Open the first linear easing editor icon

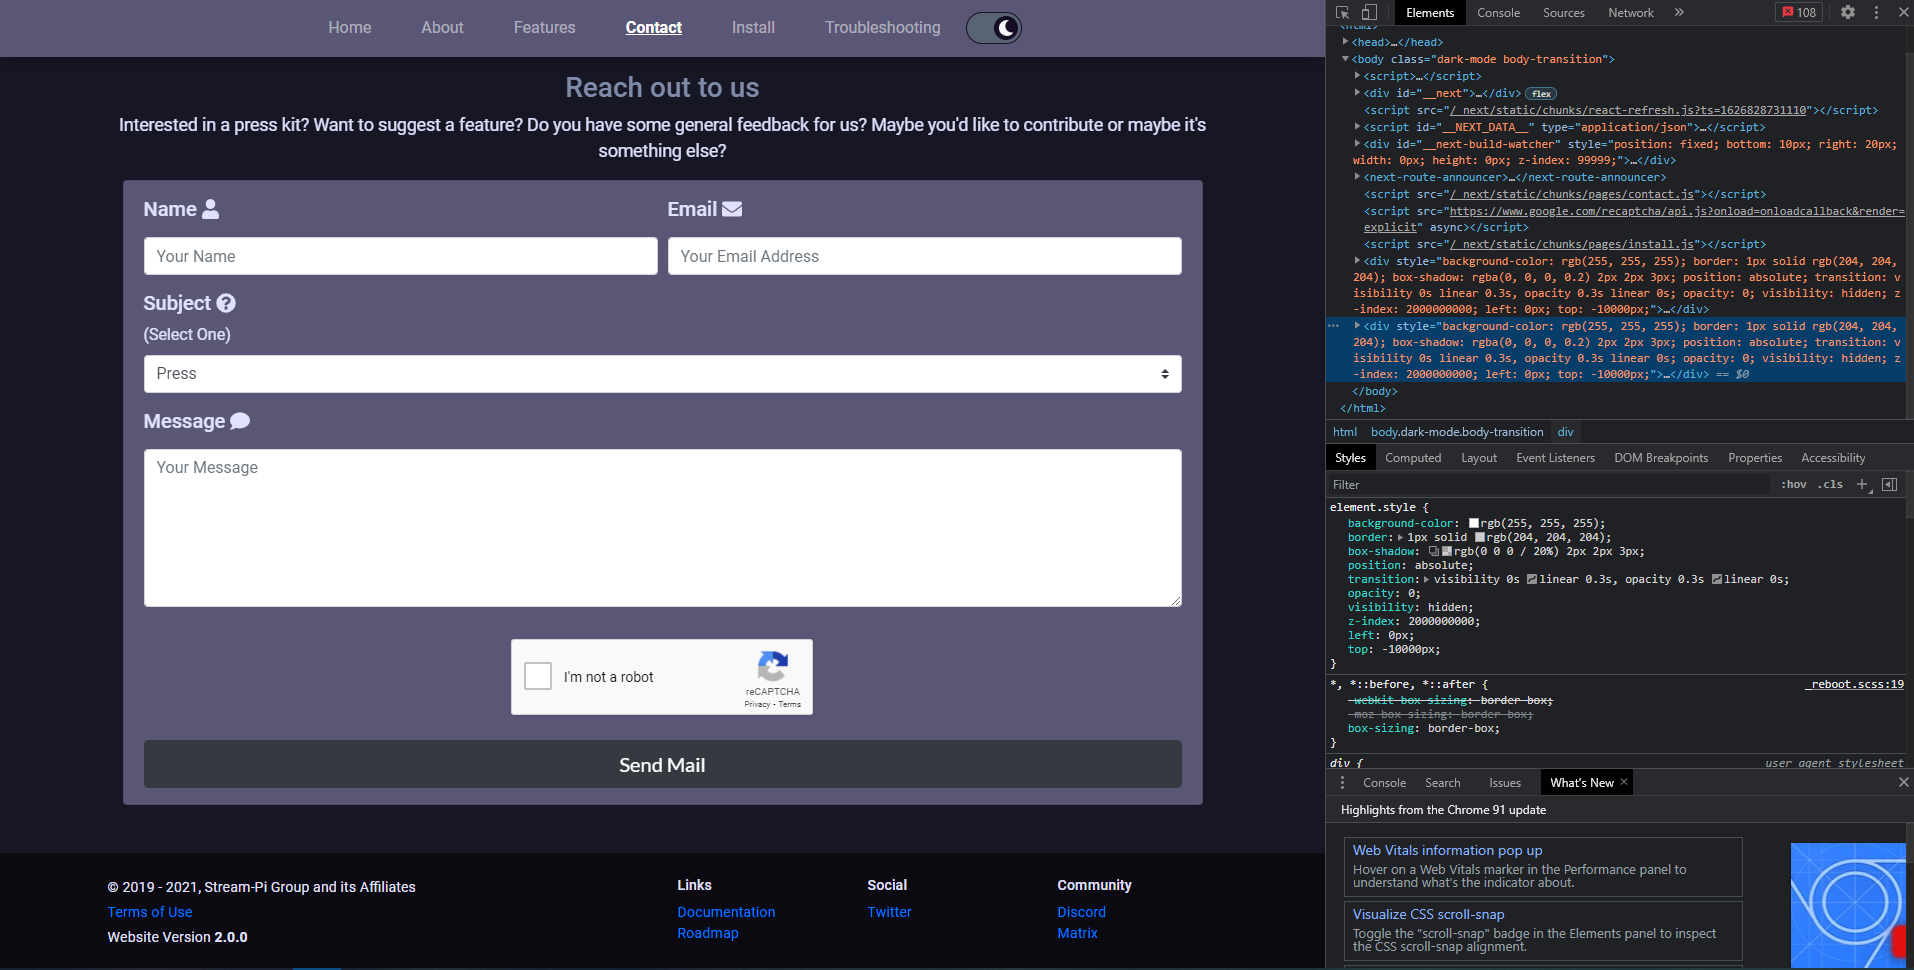pos(1532,580)
